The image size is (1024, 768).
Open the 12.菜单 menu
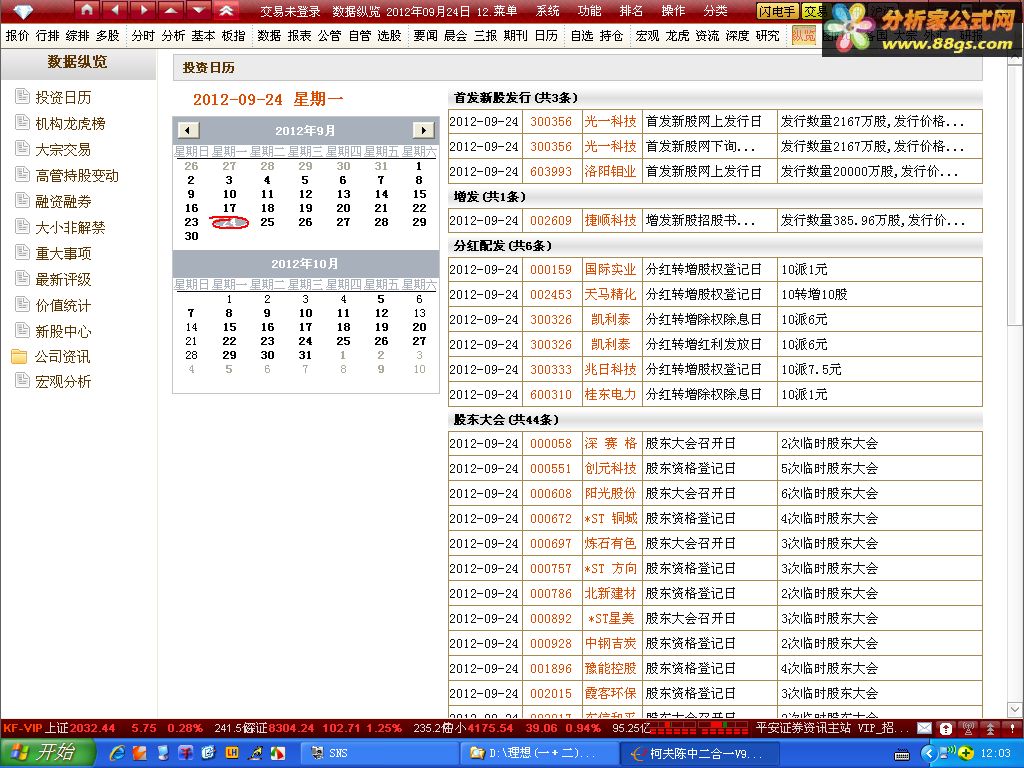coord(497,11)
